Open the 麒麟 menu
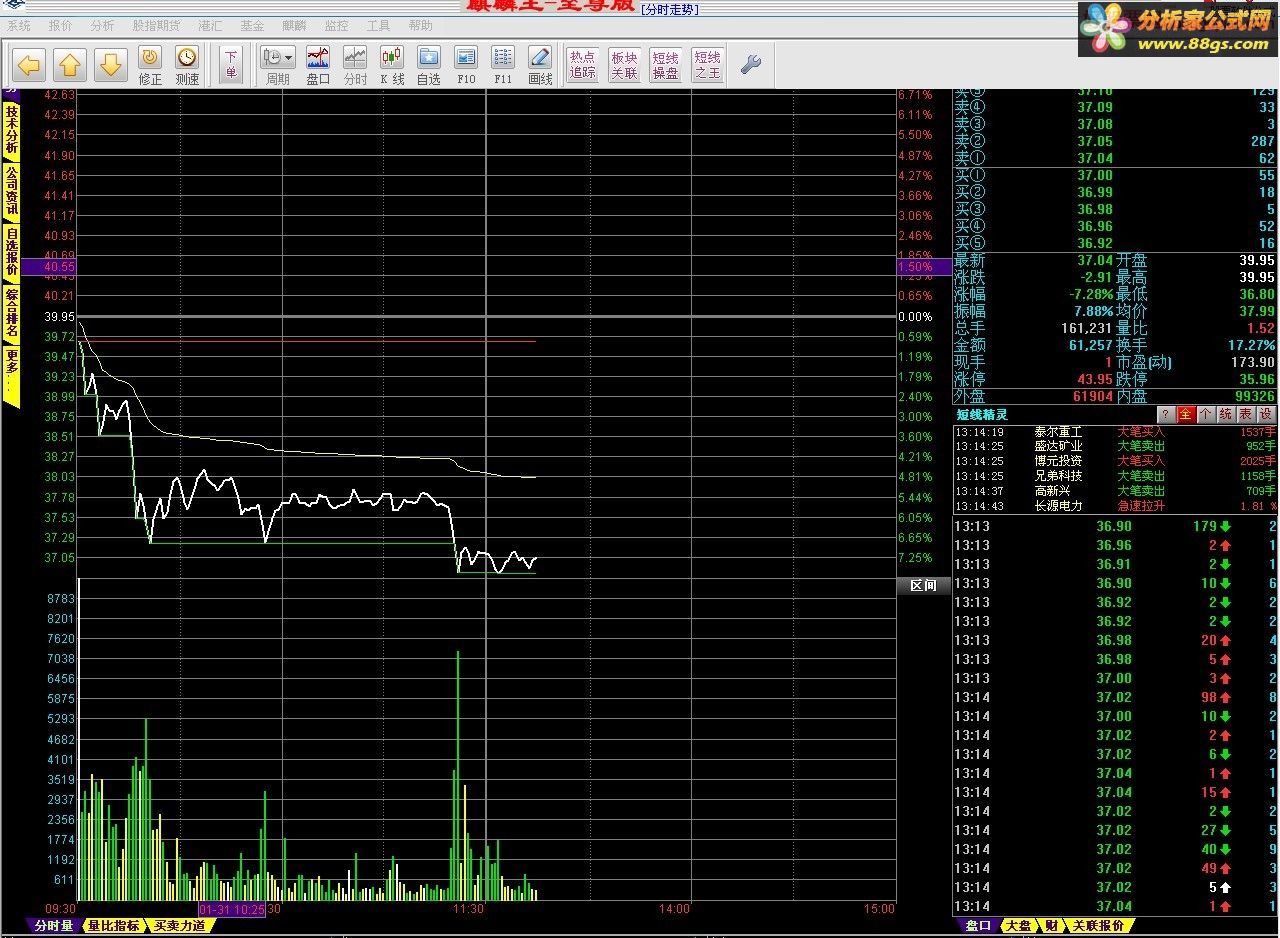 [x=294, y=25]
